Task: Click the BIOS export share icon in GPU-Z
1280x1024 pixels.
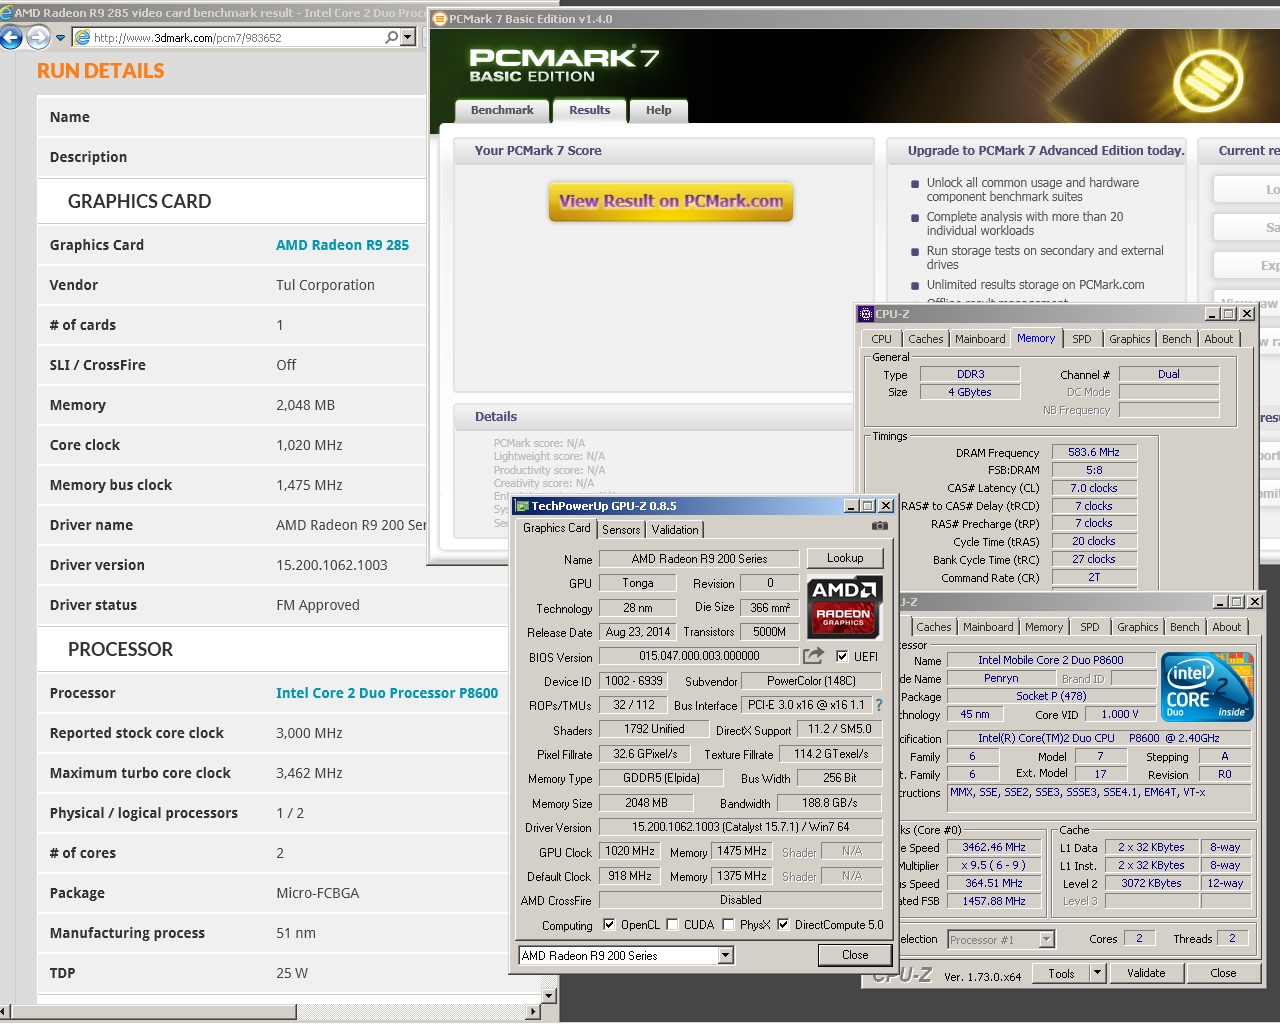Action: coord(813,656)
